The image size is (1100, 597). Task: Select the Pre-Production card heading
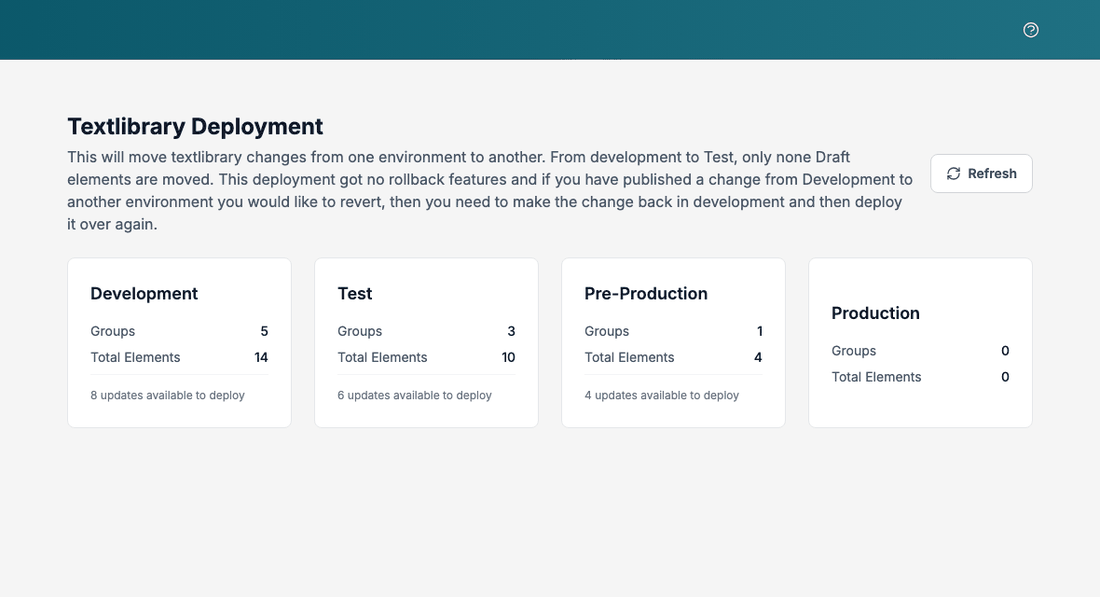click(x=646, y=293)
